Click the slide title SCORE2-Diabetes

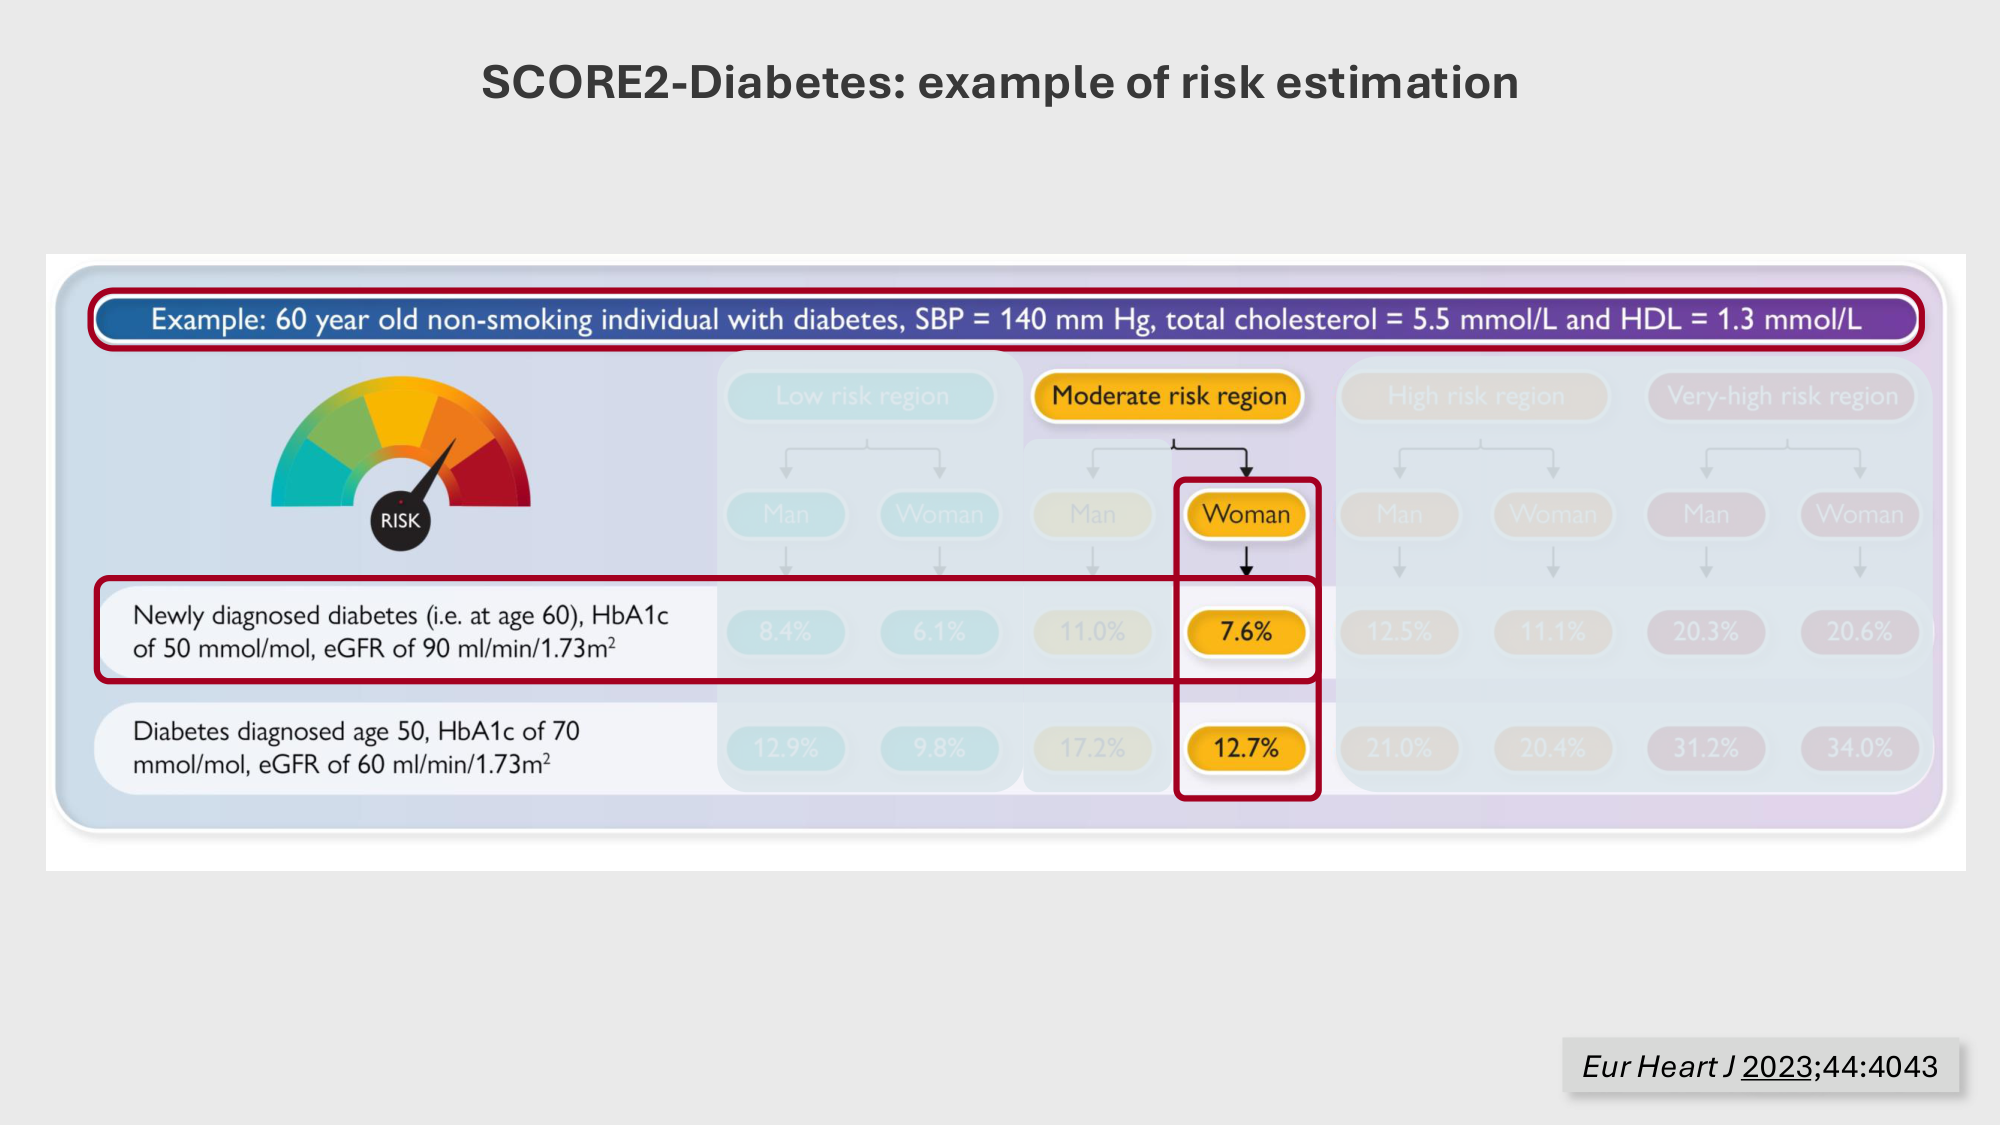[1000, 82]
